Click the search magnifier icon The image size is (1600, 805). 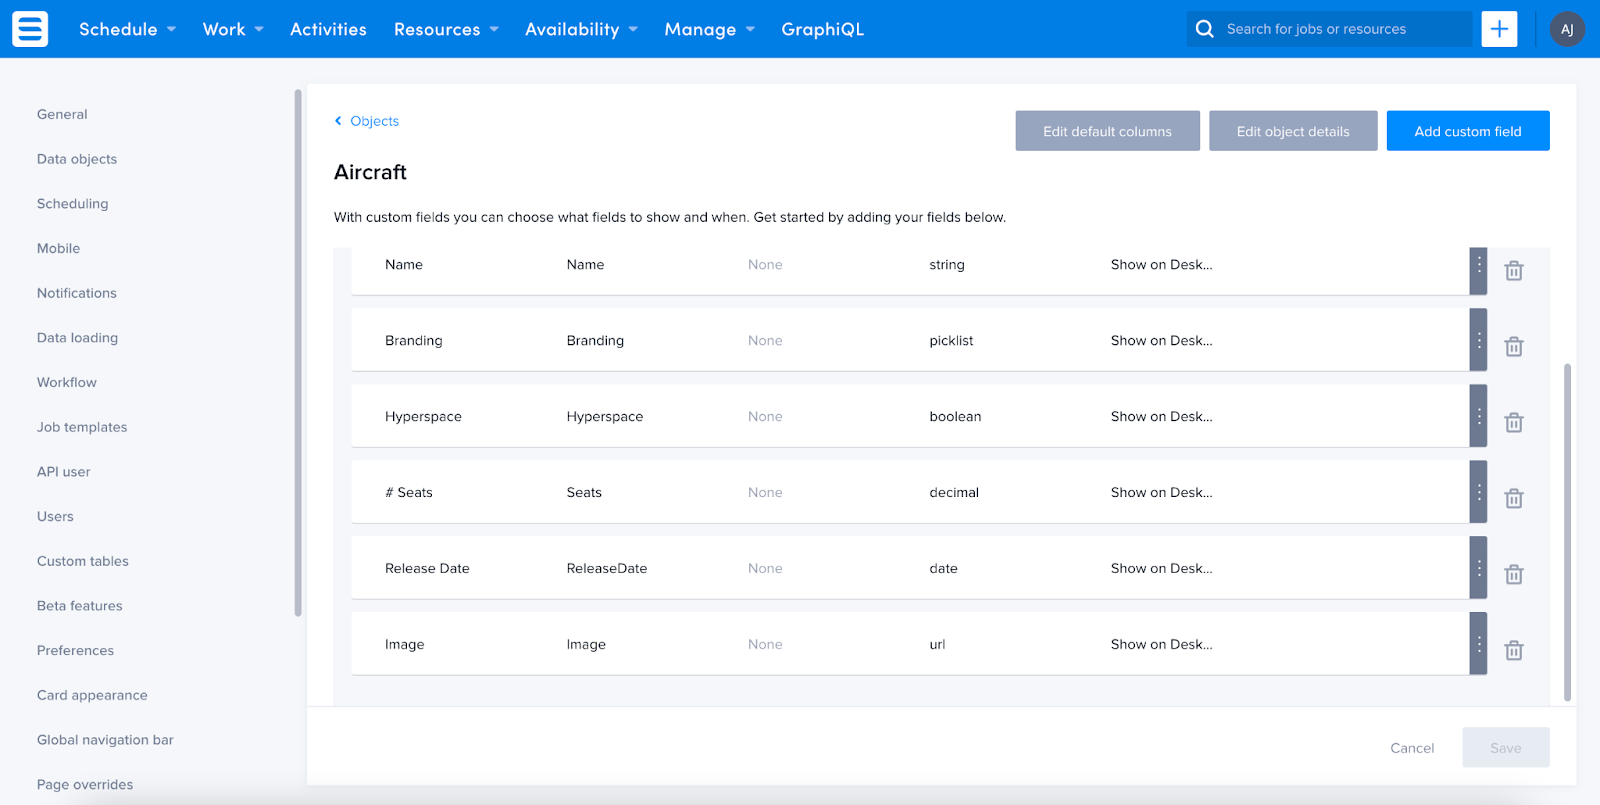1205,29
